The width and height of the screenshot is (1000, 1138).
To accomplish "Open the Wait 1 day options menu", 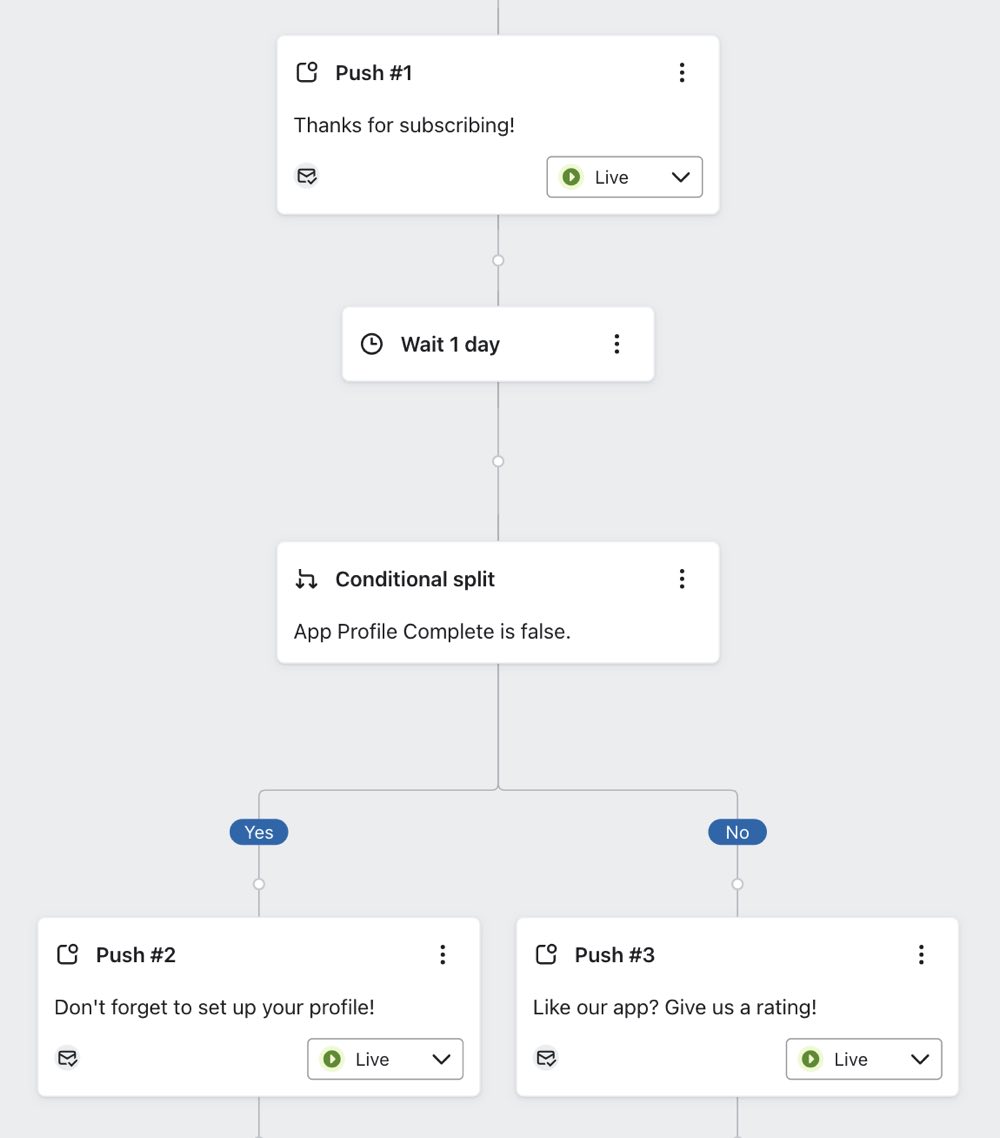I will [617, 343].
